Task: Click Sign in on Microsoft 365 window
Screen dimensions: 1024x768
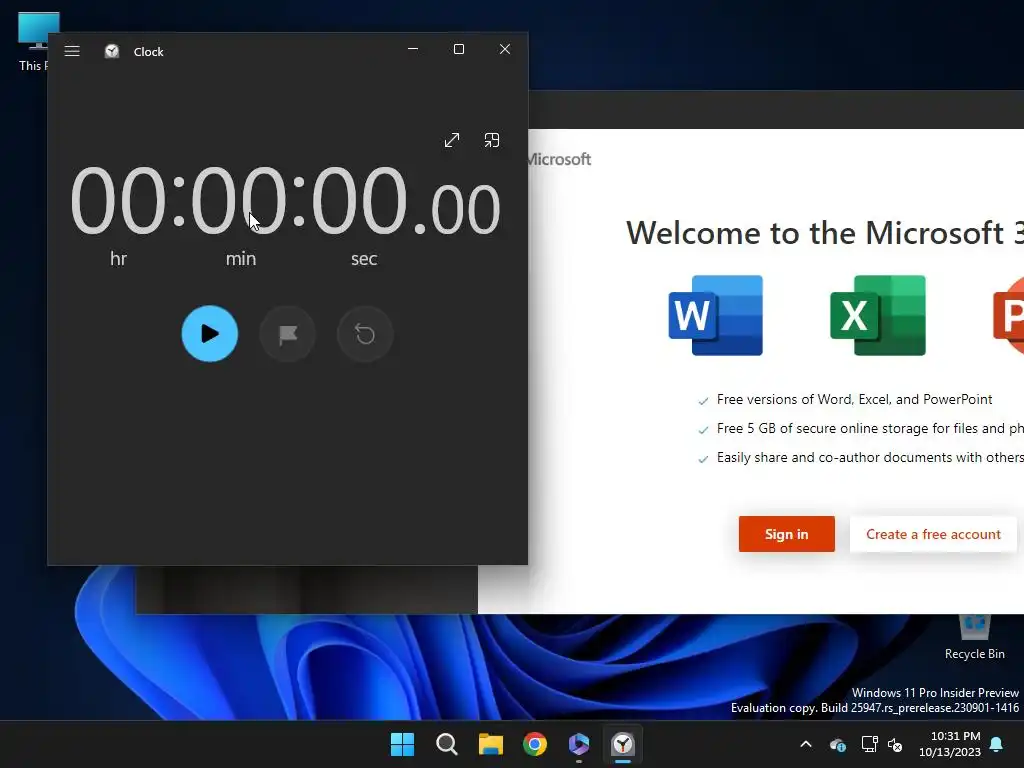Action: coord(787,534)
